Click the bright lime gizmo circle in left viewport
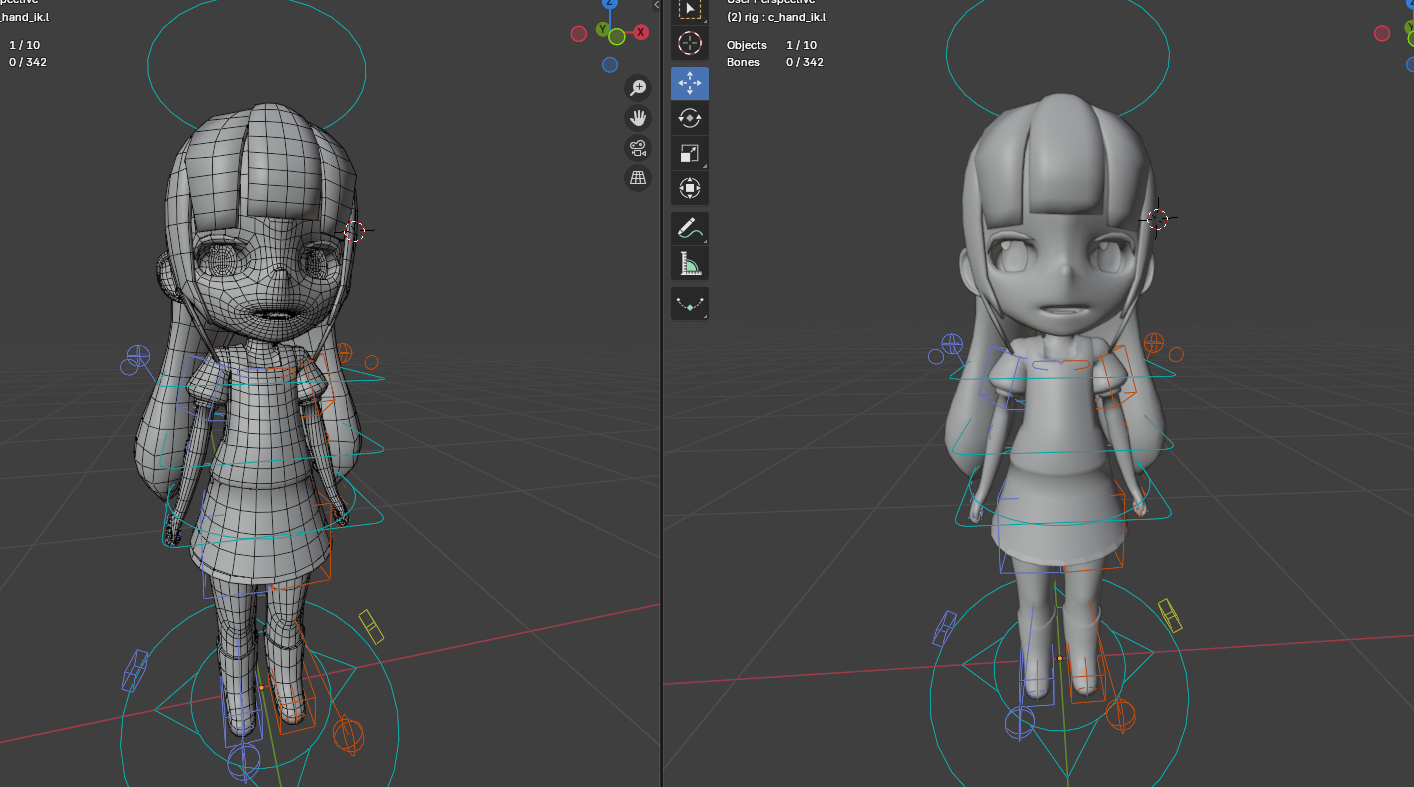Viewport: 1414px width, 787px height. coord(617,37)
